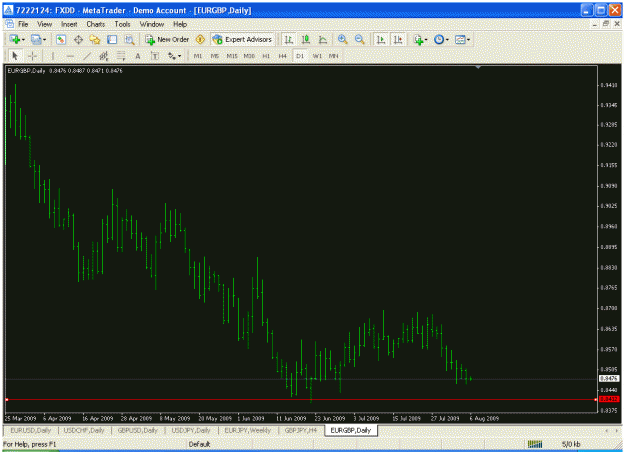Select the Fibonacci retracement tool

click(121, 56)
